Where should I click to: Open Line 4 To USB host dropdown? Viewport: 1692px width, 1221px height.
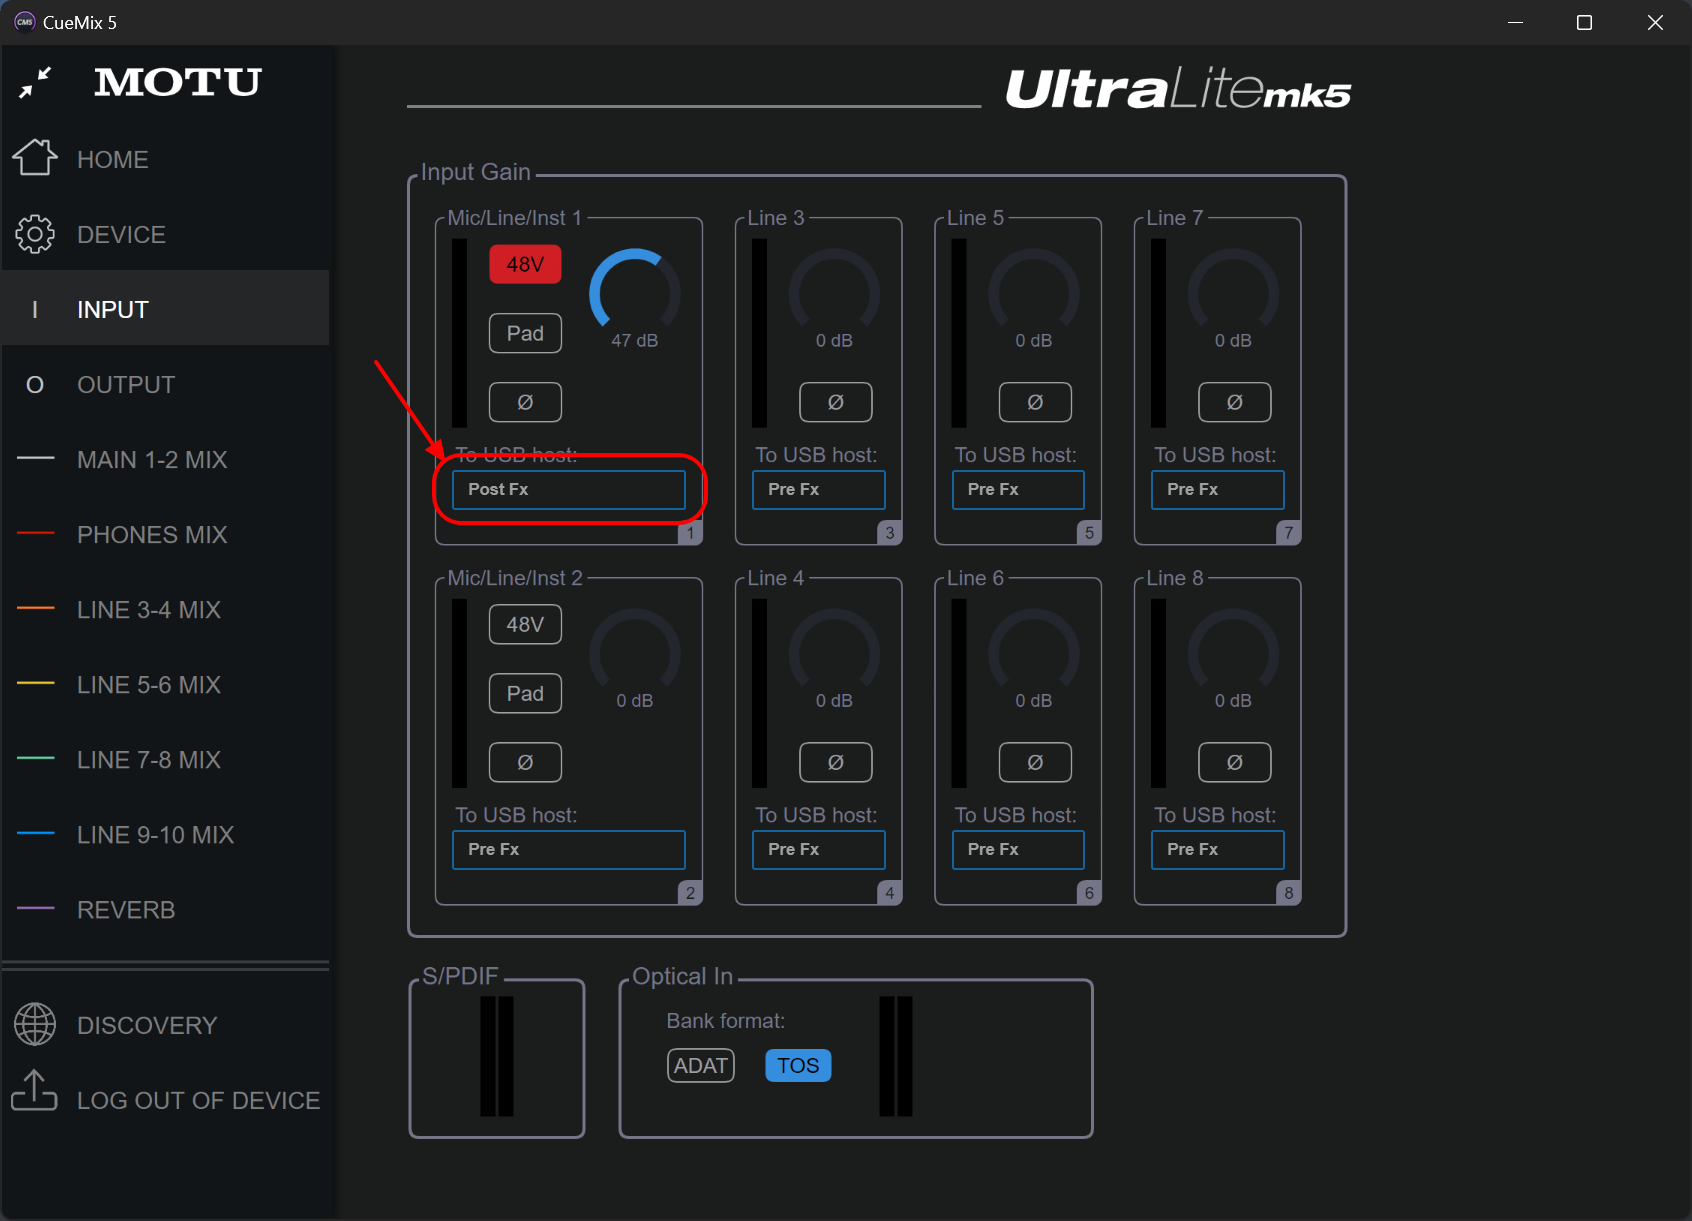pyautogui.click(x=819, y=850)
